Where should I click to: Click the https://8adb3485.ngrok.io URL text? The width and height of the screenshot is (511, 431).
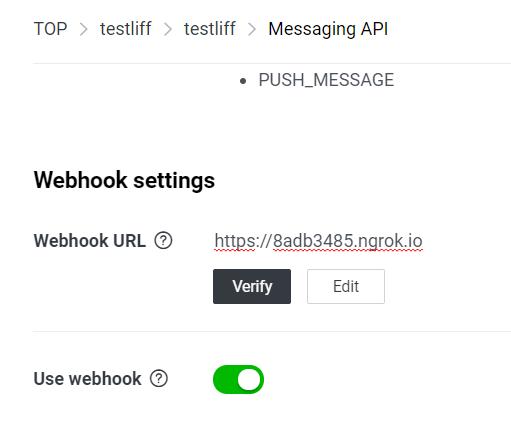tap(318, 241)
